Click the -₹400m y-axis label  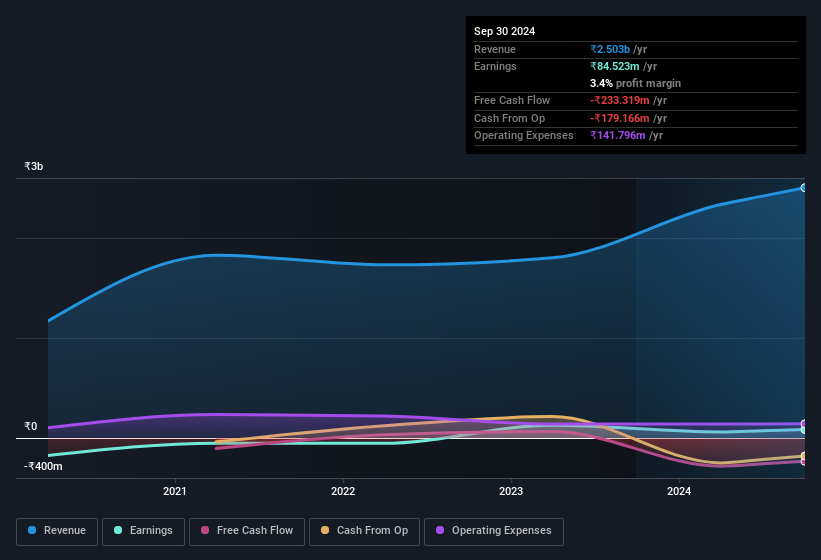pos(43,466)
